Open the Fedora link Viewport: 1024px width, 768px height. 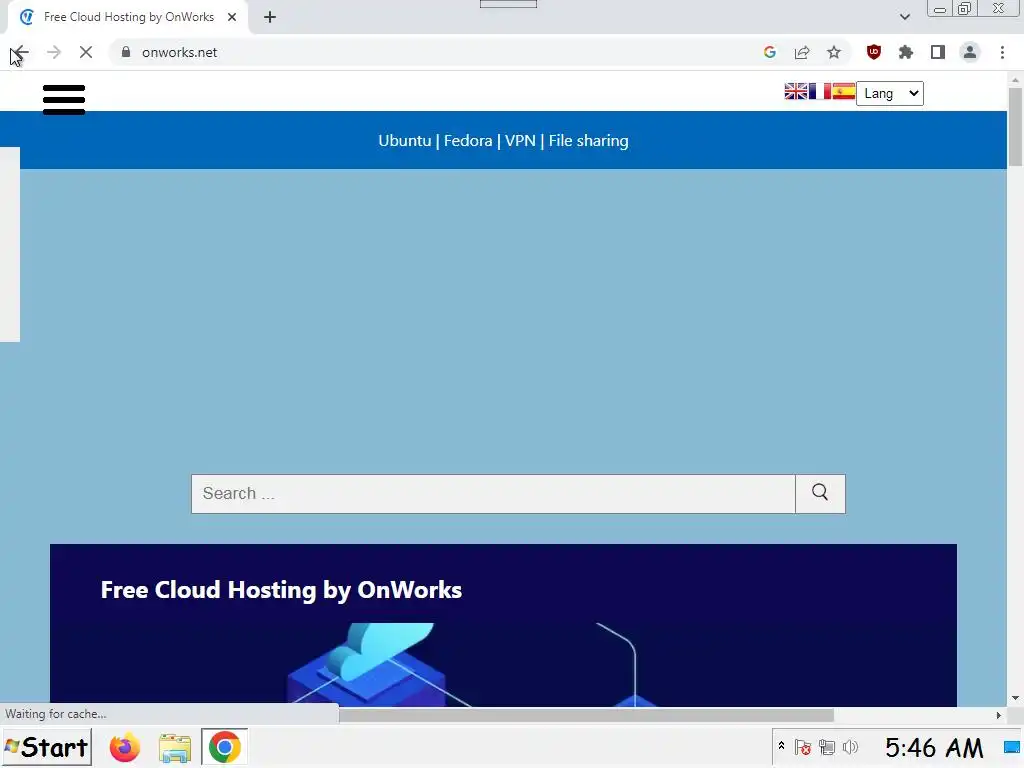coord(468,140)
